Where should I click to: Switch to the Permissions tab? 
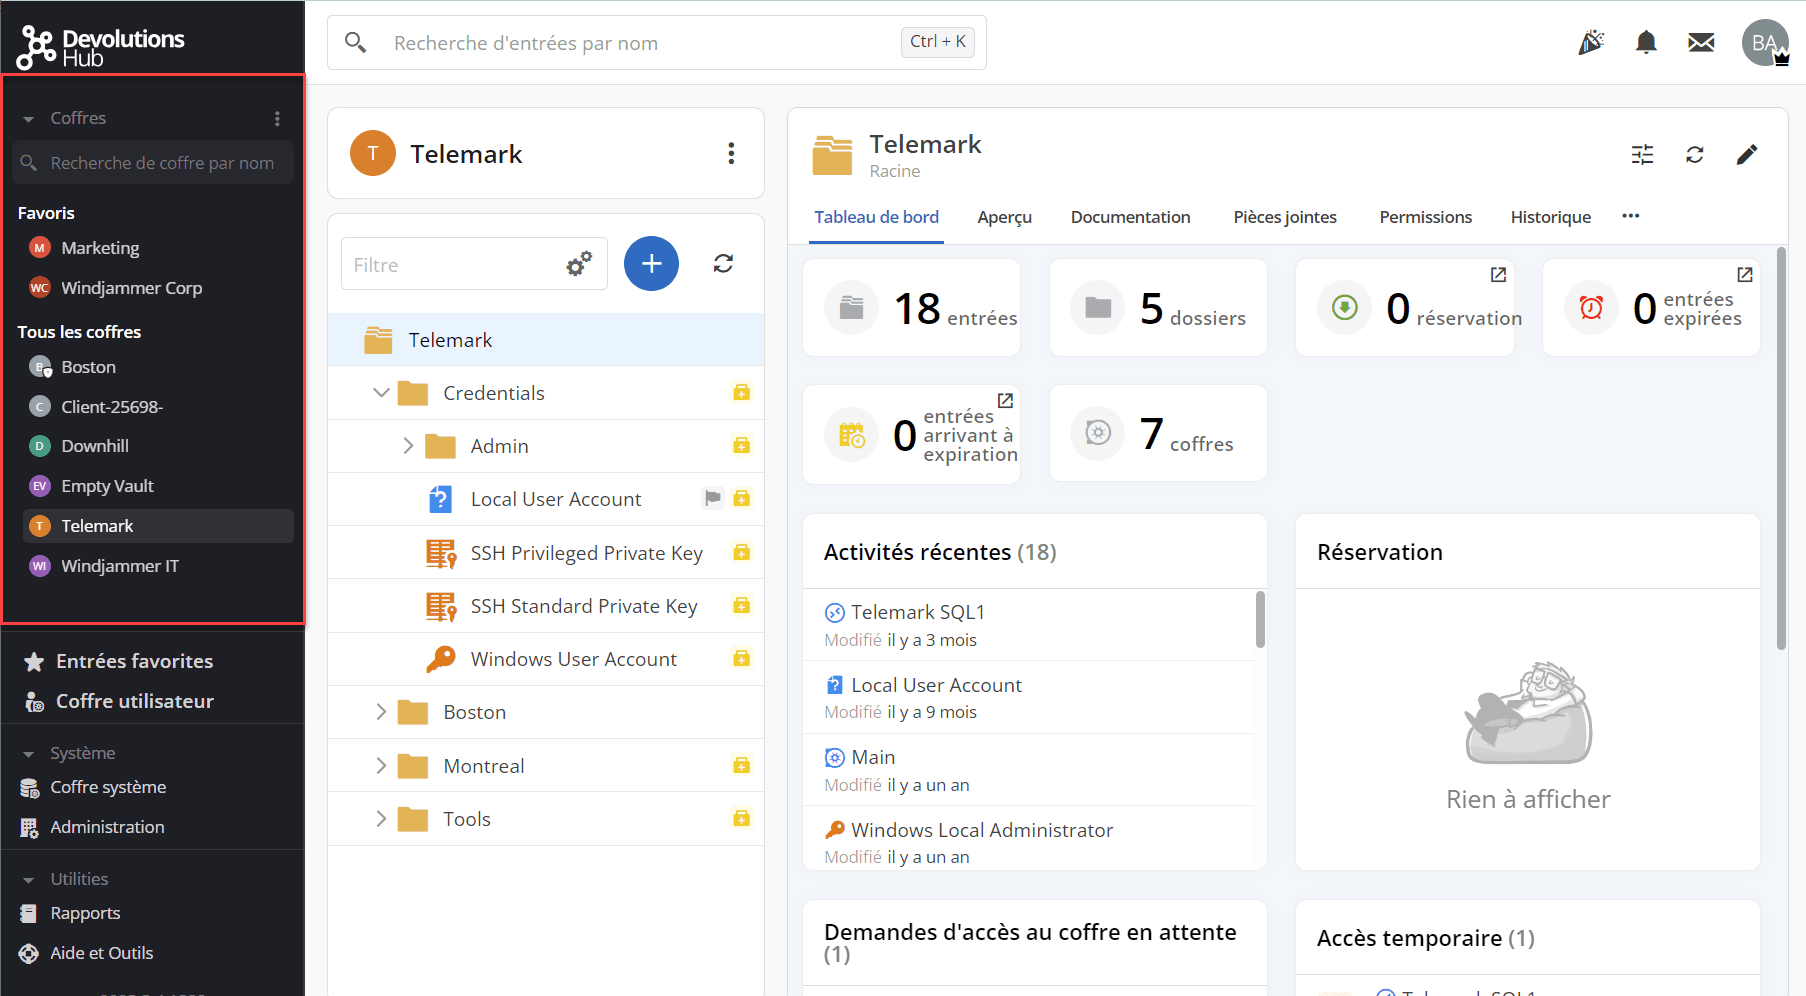(x=1425, y=217)
